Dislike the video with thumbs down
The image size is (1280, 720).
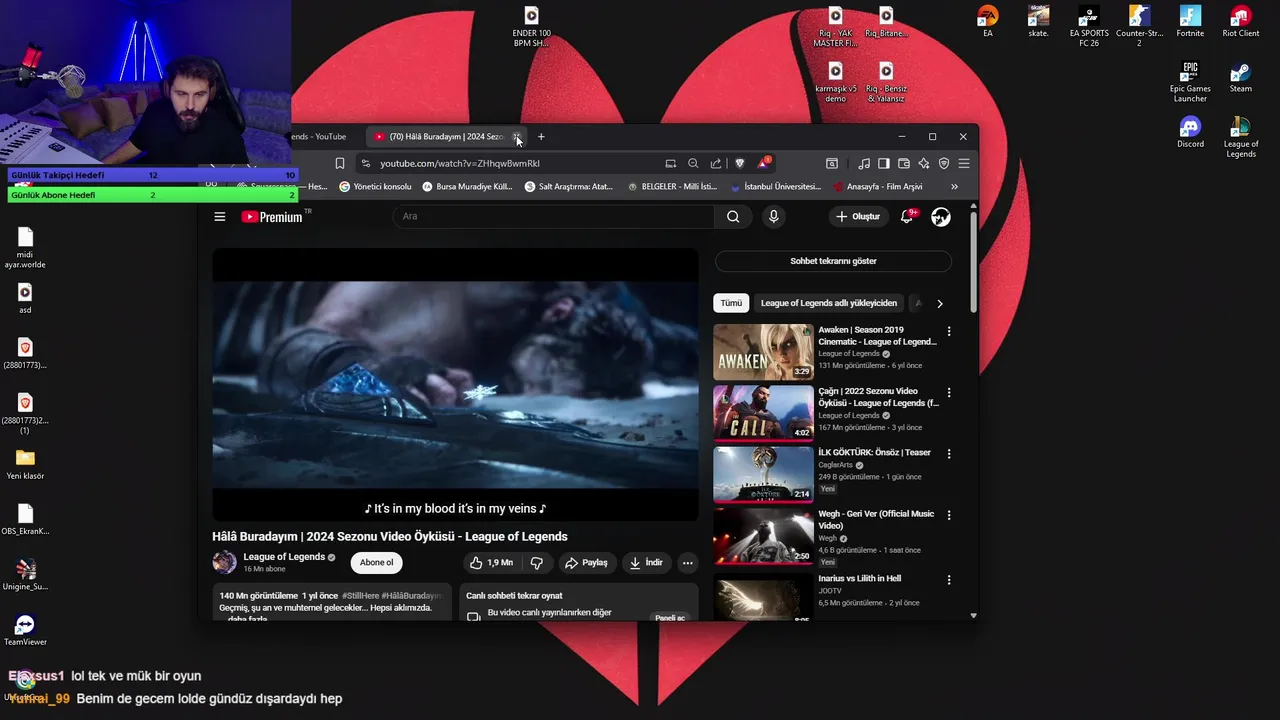pos(537,563)
